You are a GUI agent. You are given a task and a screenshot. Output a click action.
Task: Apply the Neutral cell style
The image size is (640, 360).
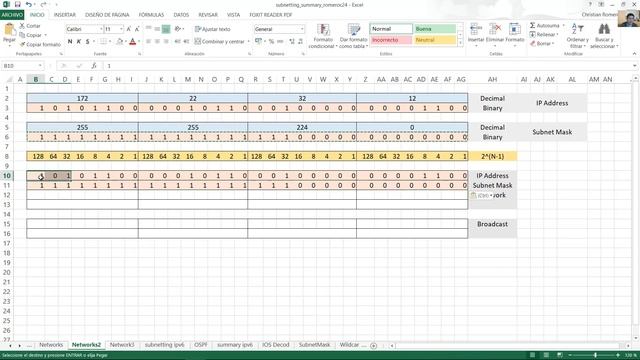pos(435,40)
